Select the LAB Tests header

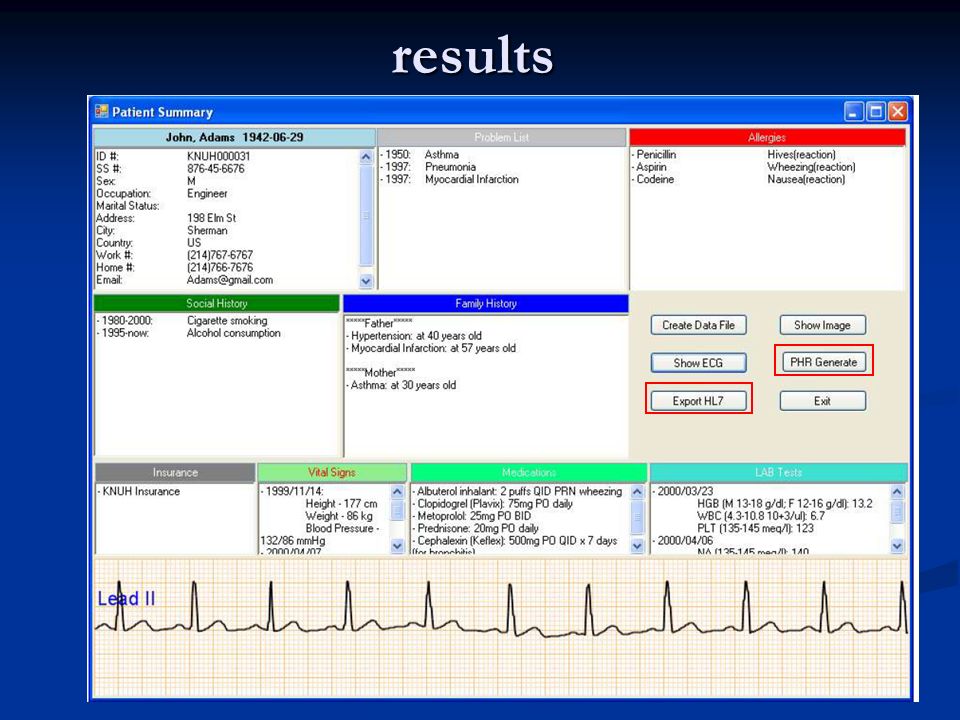click(778, 472)
